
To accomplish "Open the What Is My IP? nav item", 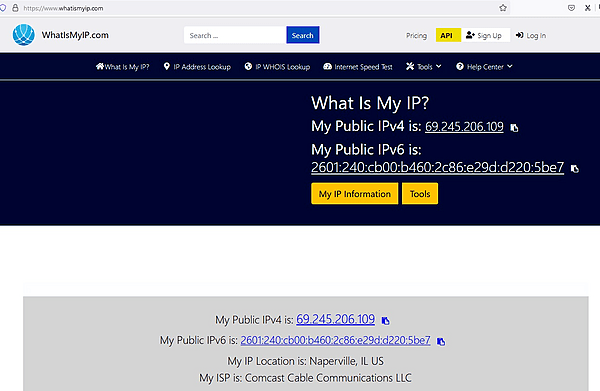I will (x=122, y=67).
